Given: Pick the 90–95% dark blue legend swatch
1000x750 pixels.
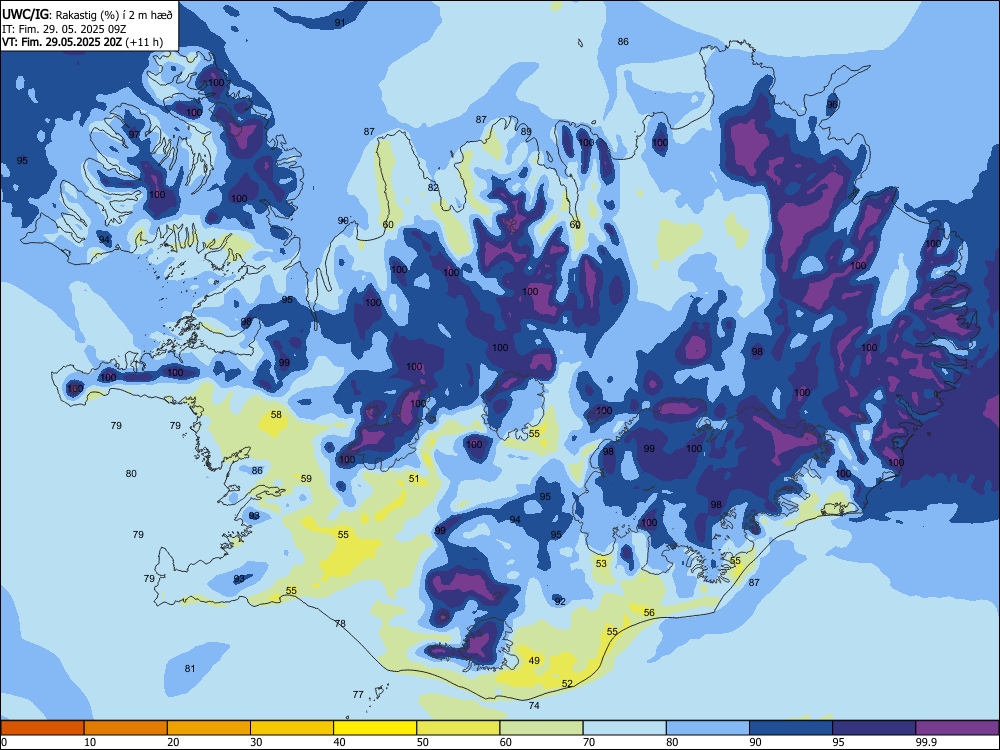Looking at the screenshot, I should coord(791,728).
